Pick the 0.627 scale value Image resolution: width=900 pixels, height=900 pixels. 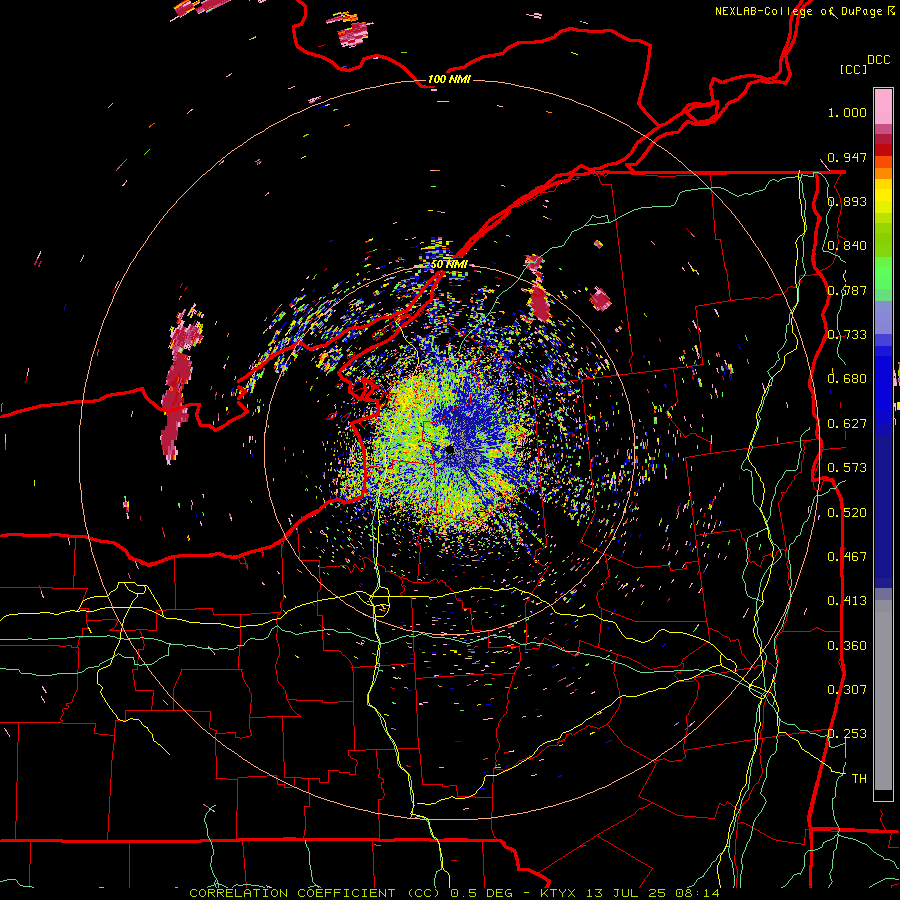[x=847, y=424]
